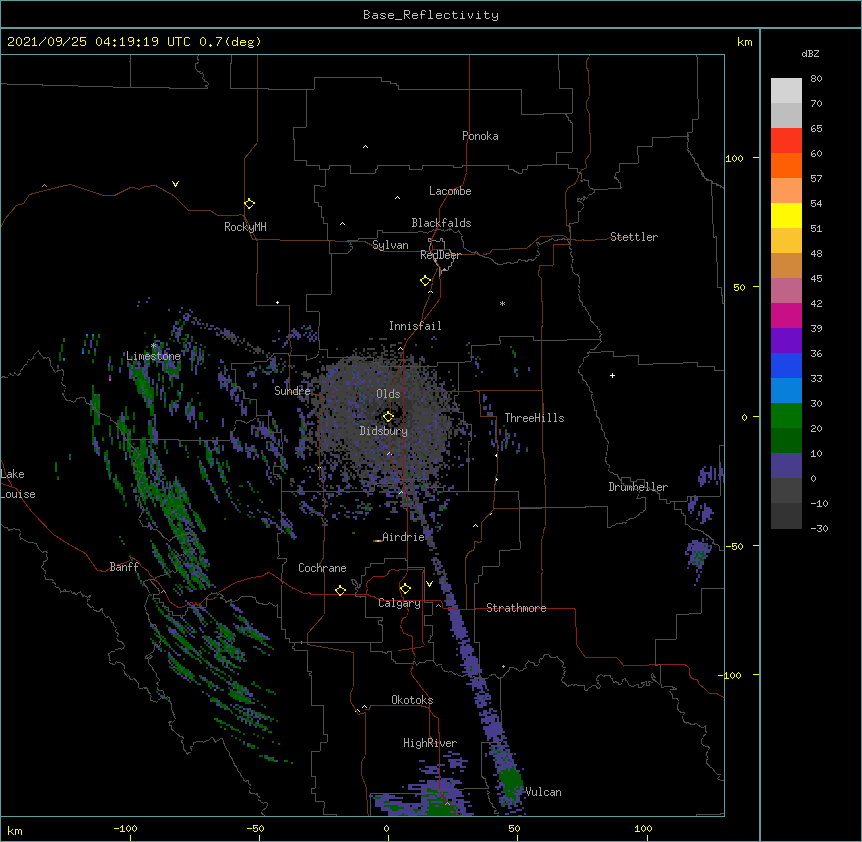Click the Cochrane label
The image size is (862, 842).
click(x=322, y=568)
